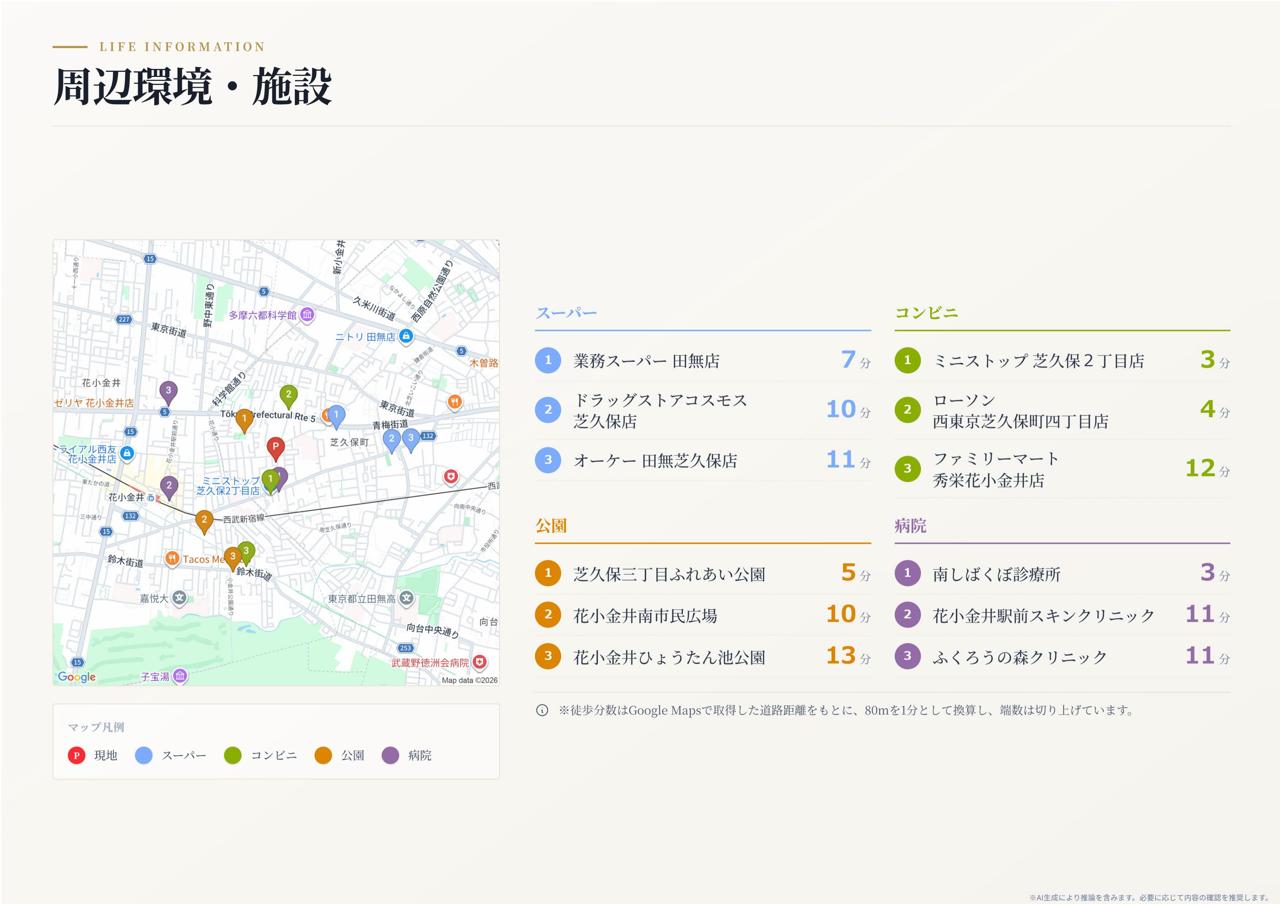Click the Google logo on the map
Image resolution: width=1280 pixels, height=904 pixels.
[77, 677]
